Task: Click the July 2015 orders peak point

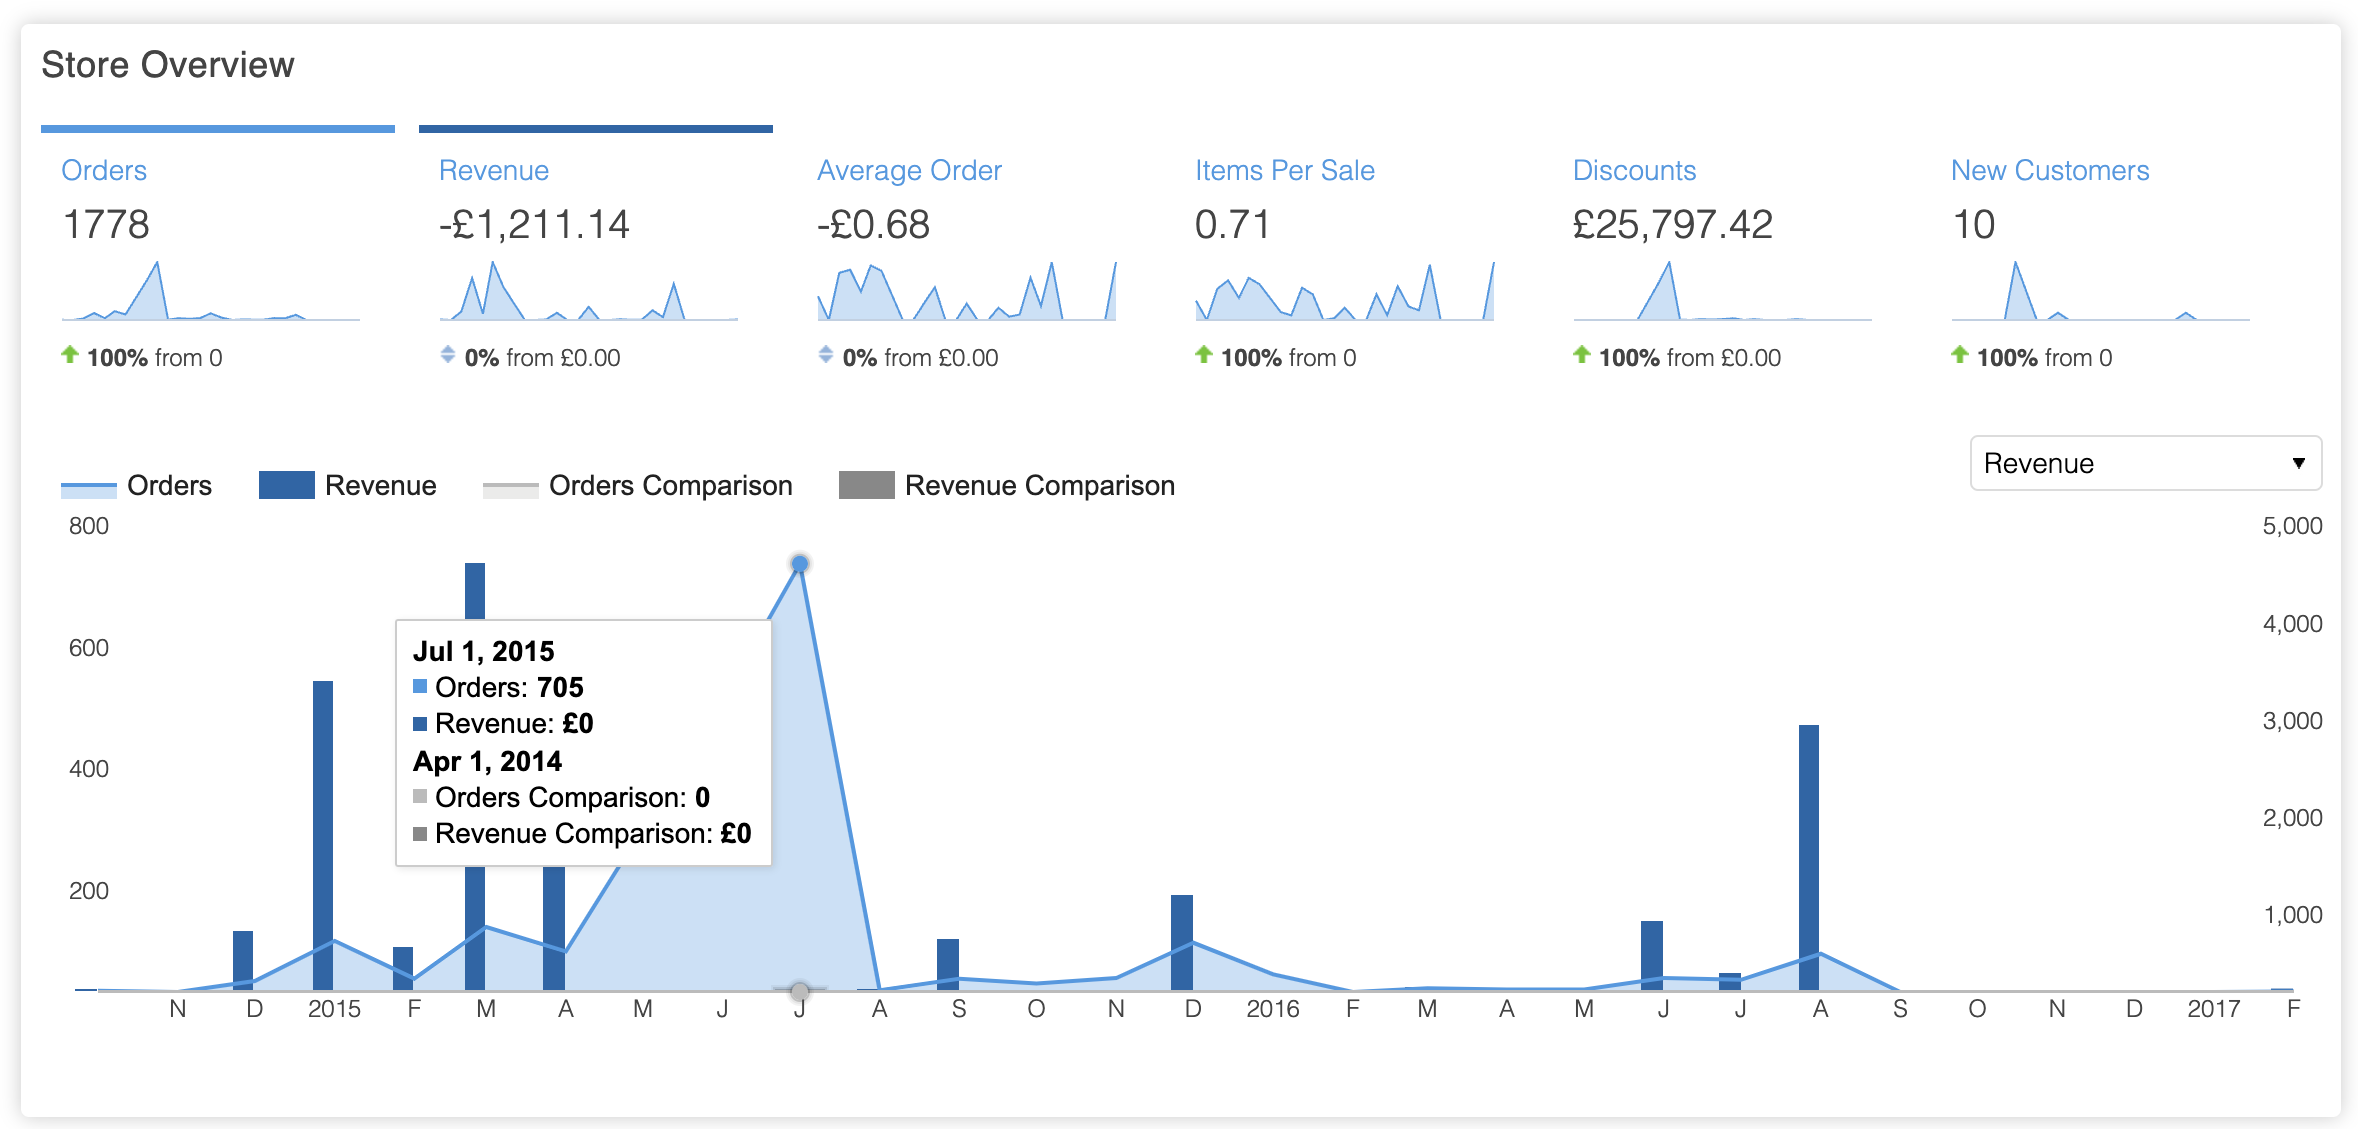Action: click(x=800, y=564)
